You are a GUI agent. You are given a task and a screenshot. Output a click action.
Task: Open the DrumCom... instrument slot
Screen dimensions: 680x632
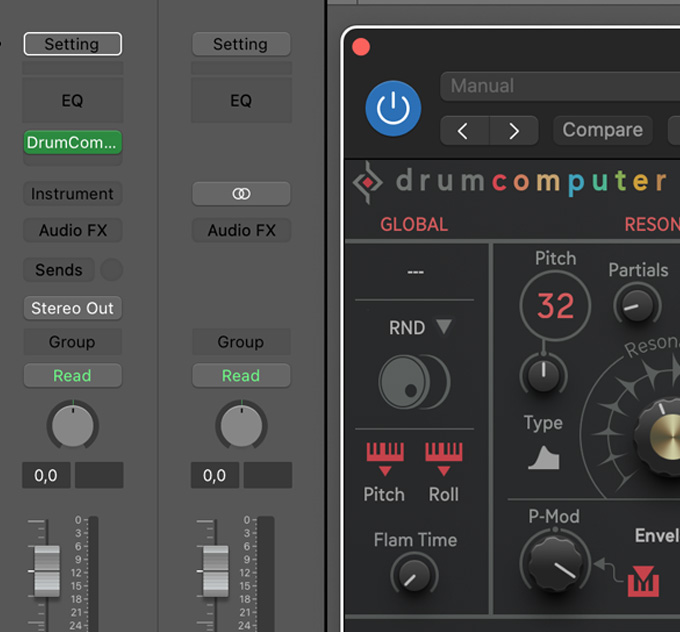(72, 142)
